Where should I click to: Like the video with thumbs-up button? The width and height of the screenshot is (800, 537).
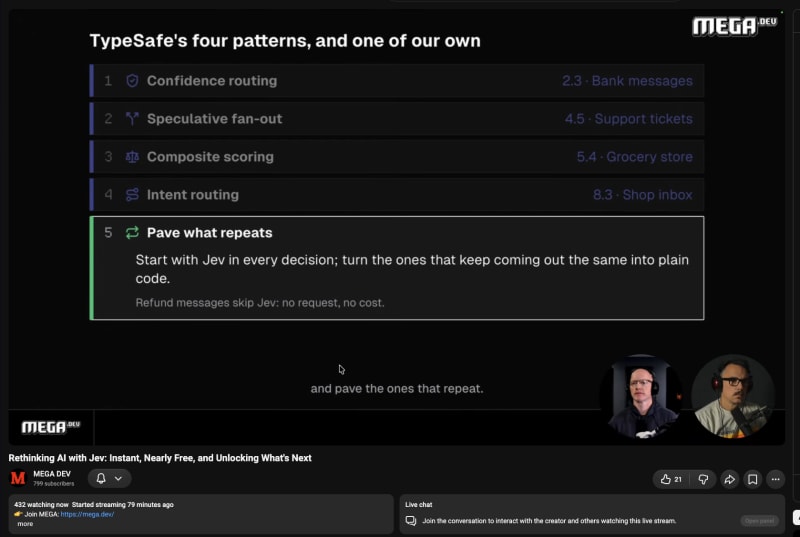(671, 479)
